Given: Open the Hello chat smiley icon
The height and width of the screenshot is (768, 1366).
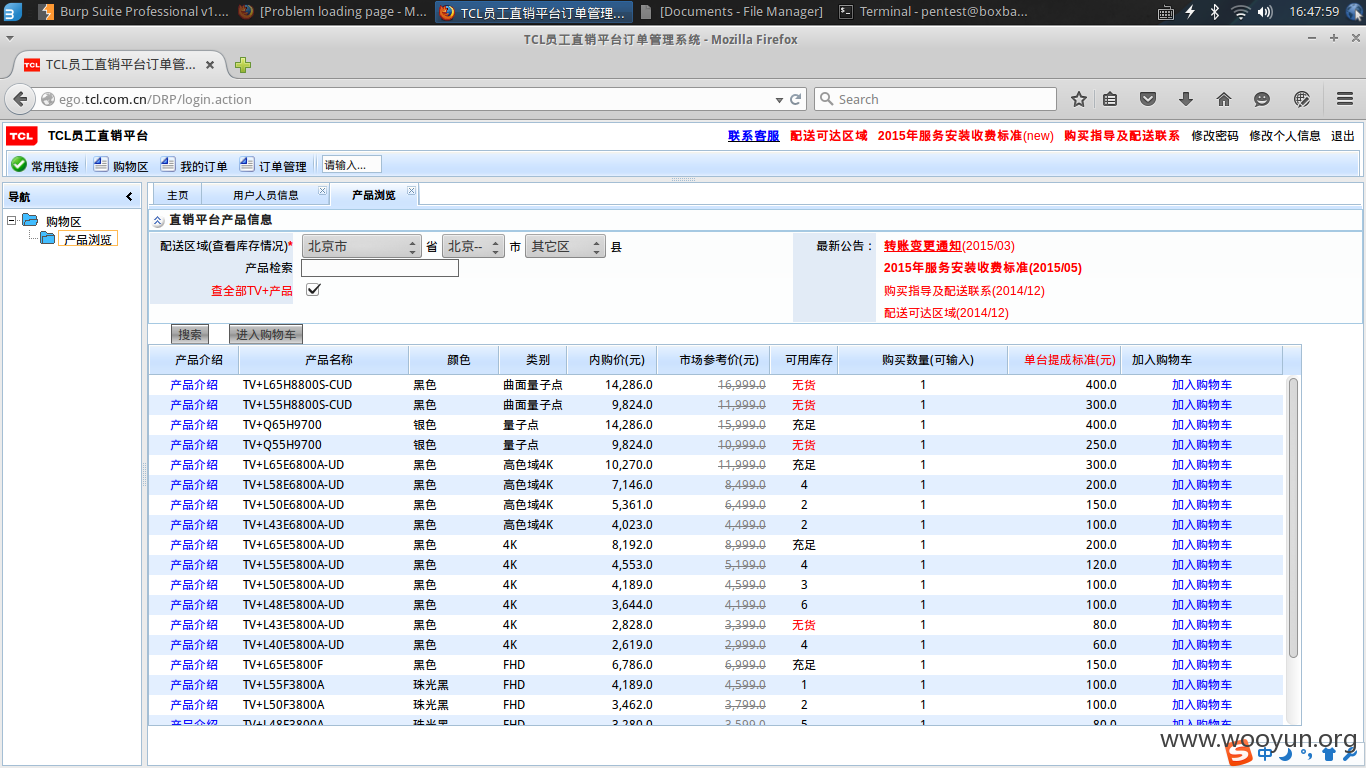Looking at the screenshot, I should coord(1262,99).
